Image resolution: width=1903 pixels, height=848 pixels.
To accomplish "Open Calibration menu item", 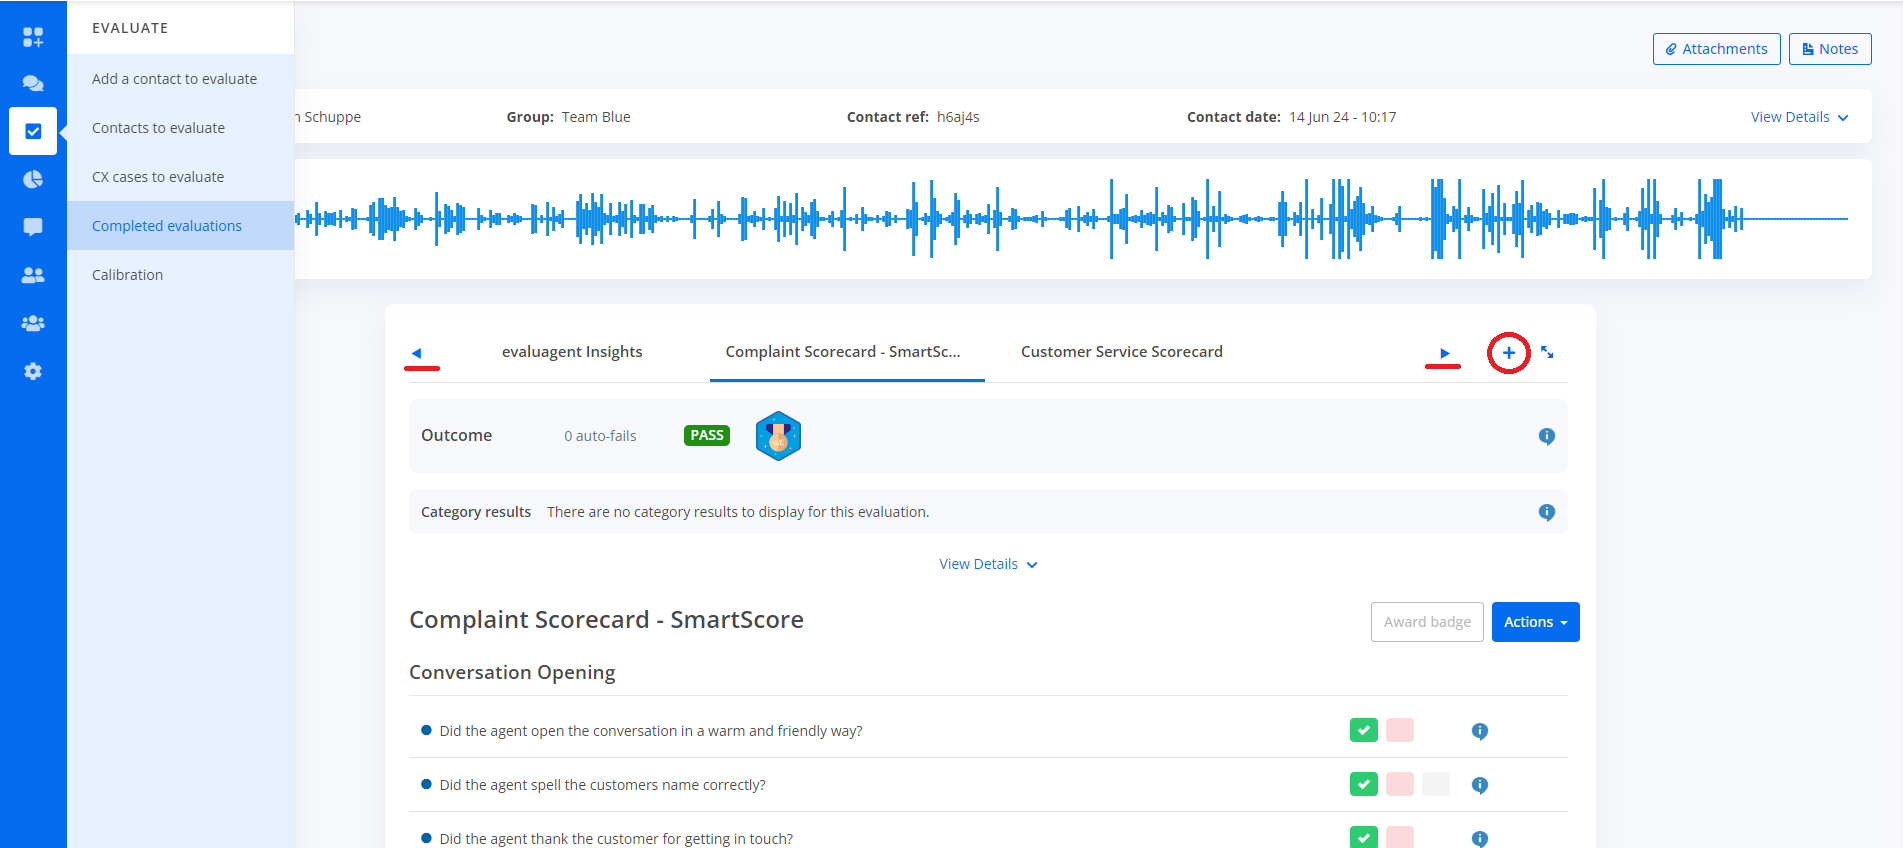I will tap(180, 275).
